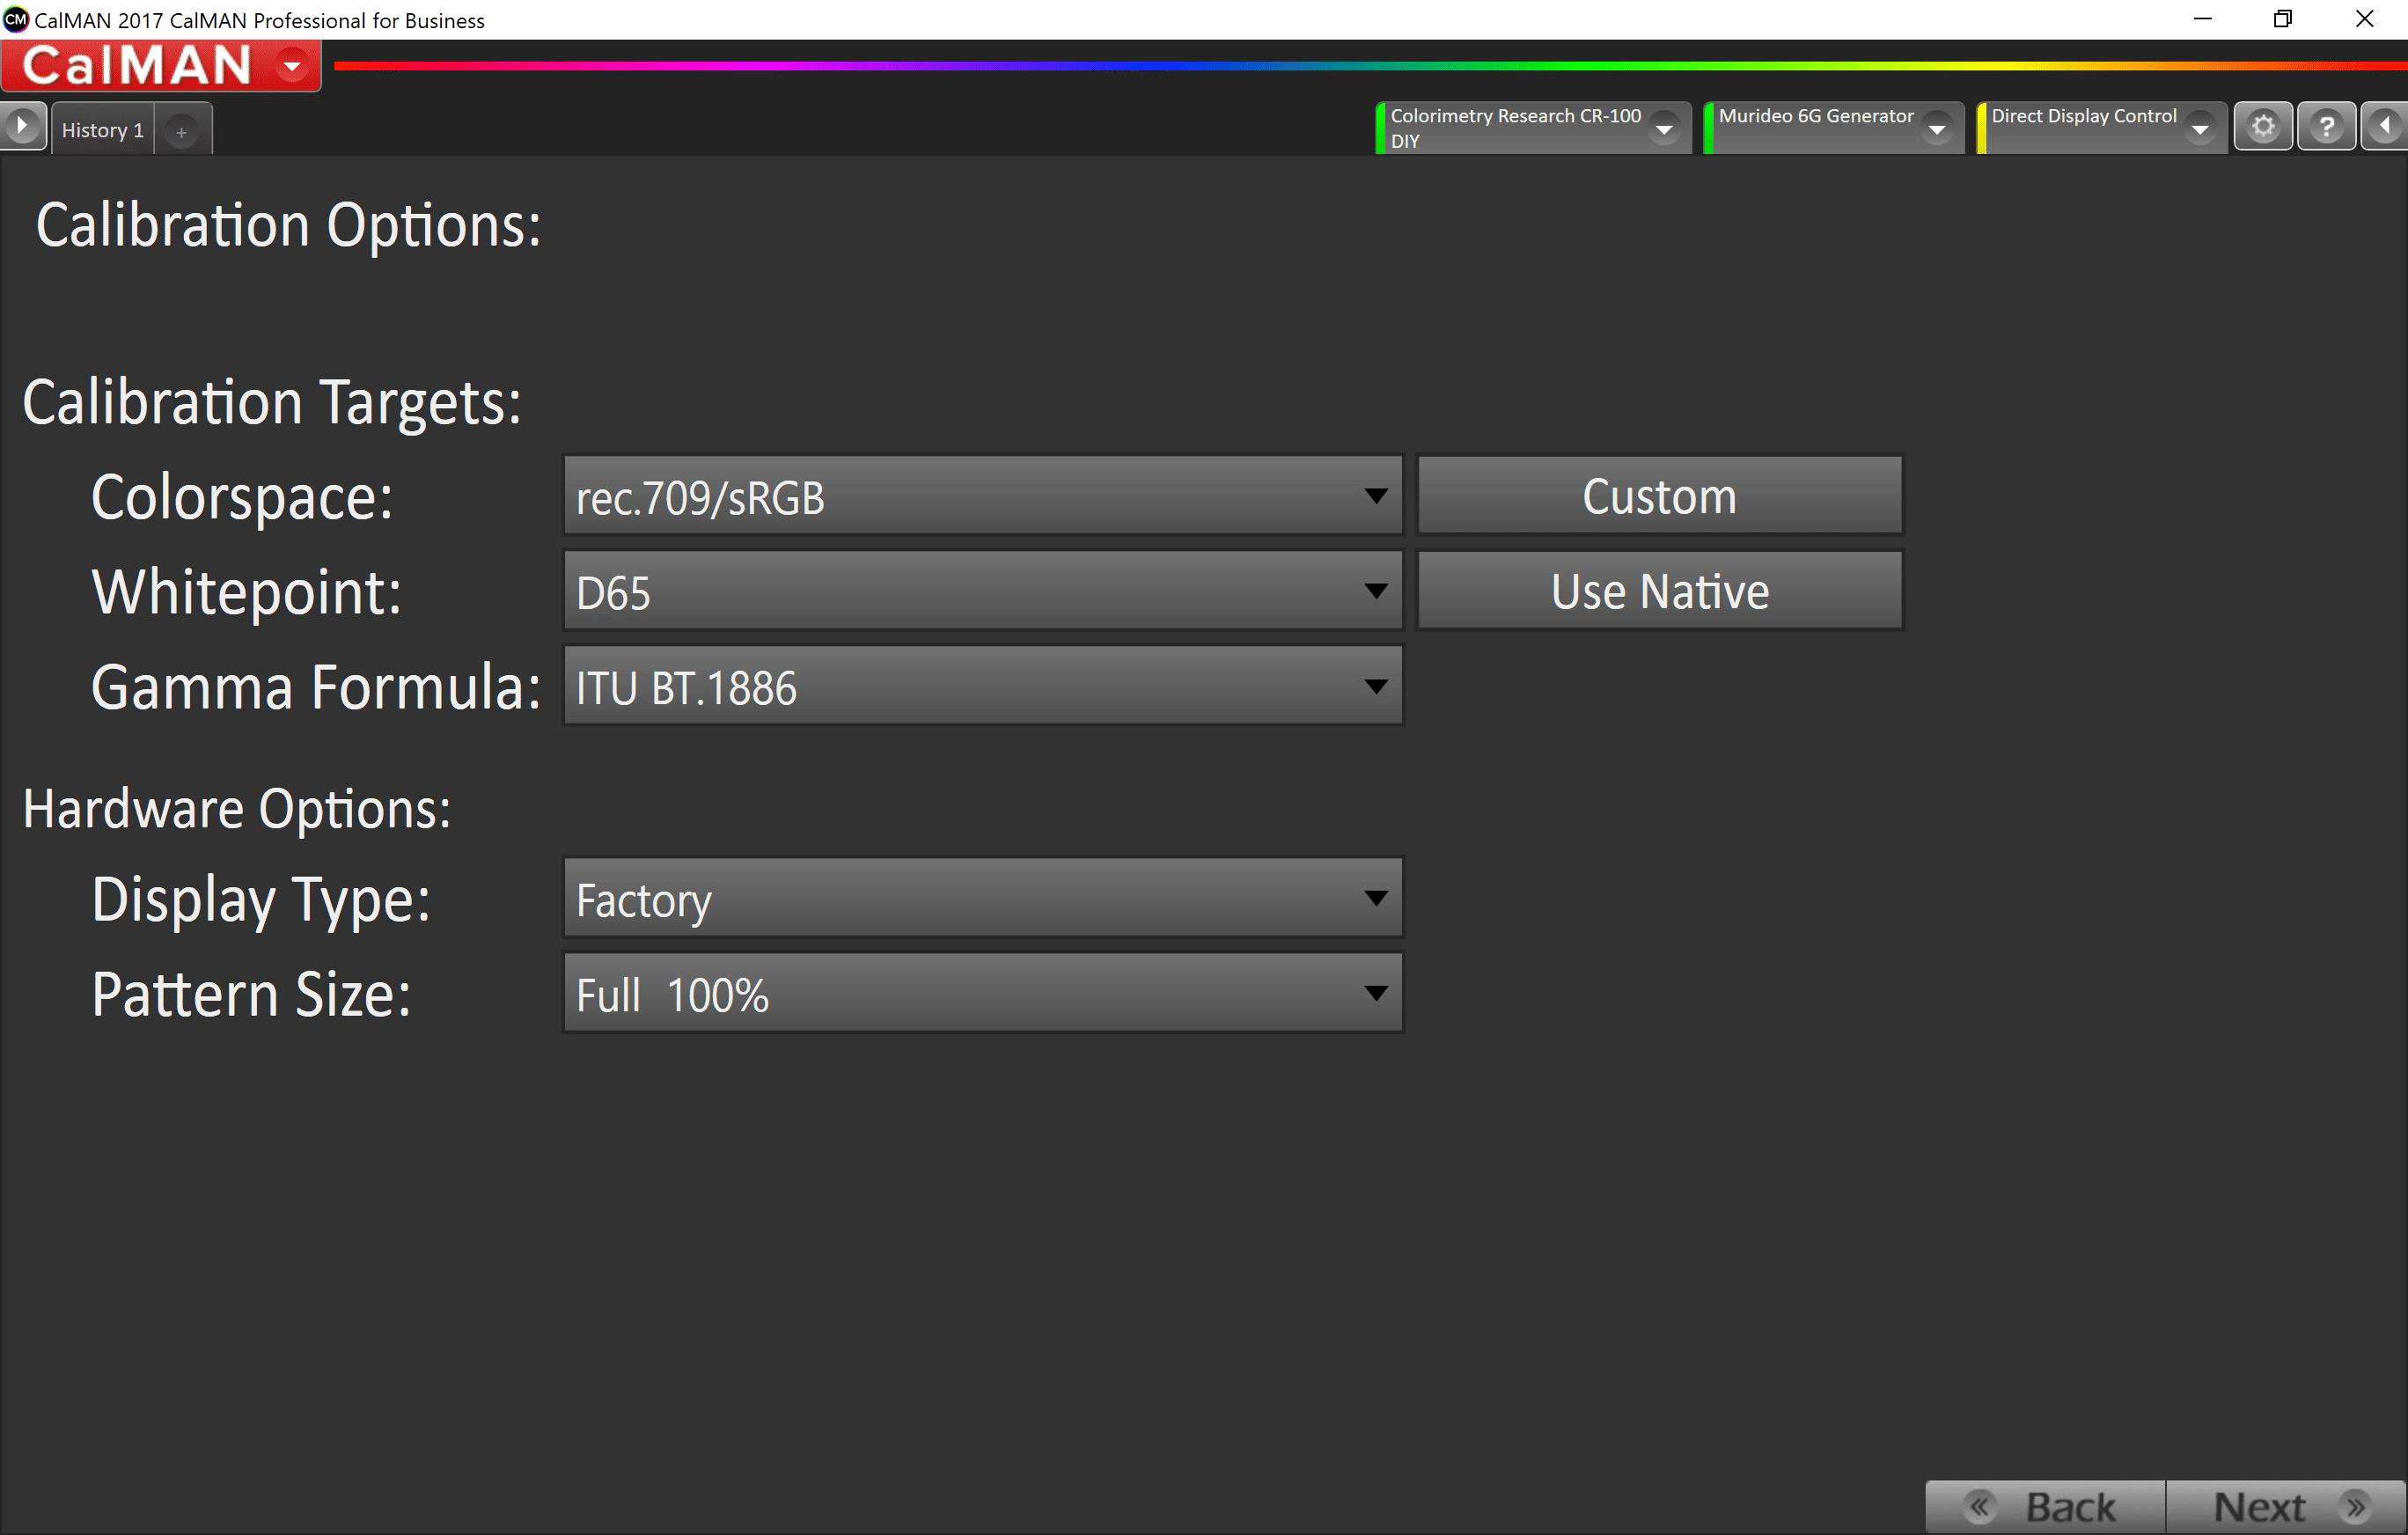Open the Display Type Factory dropdown
The width and height of the screenshot is (2408, 1535).
coord(982,898)
